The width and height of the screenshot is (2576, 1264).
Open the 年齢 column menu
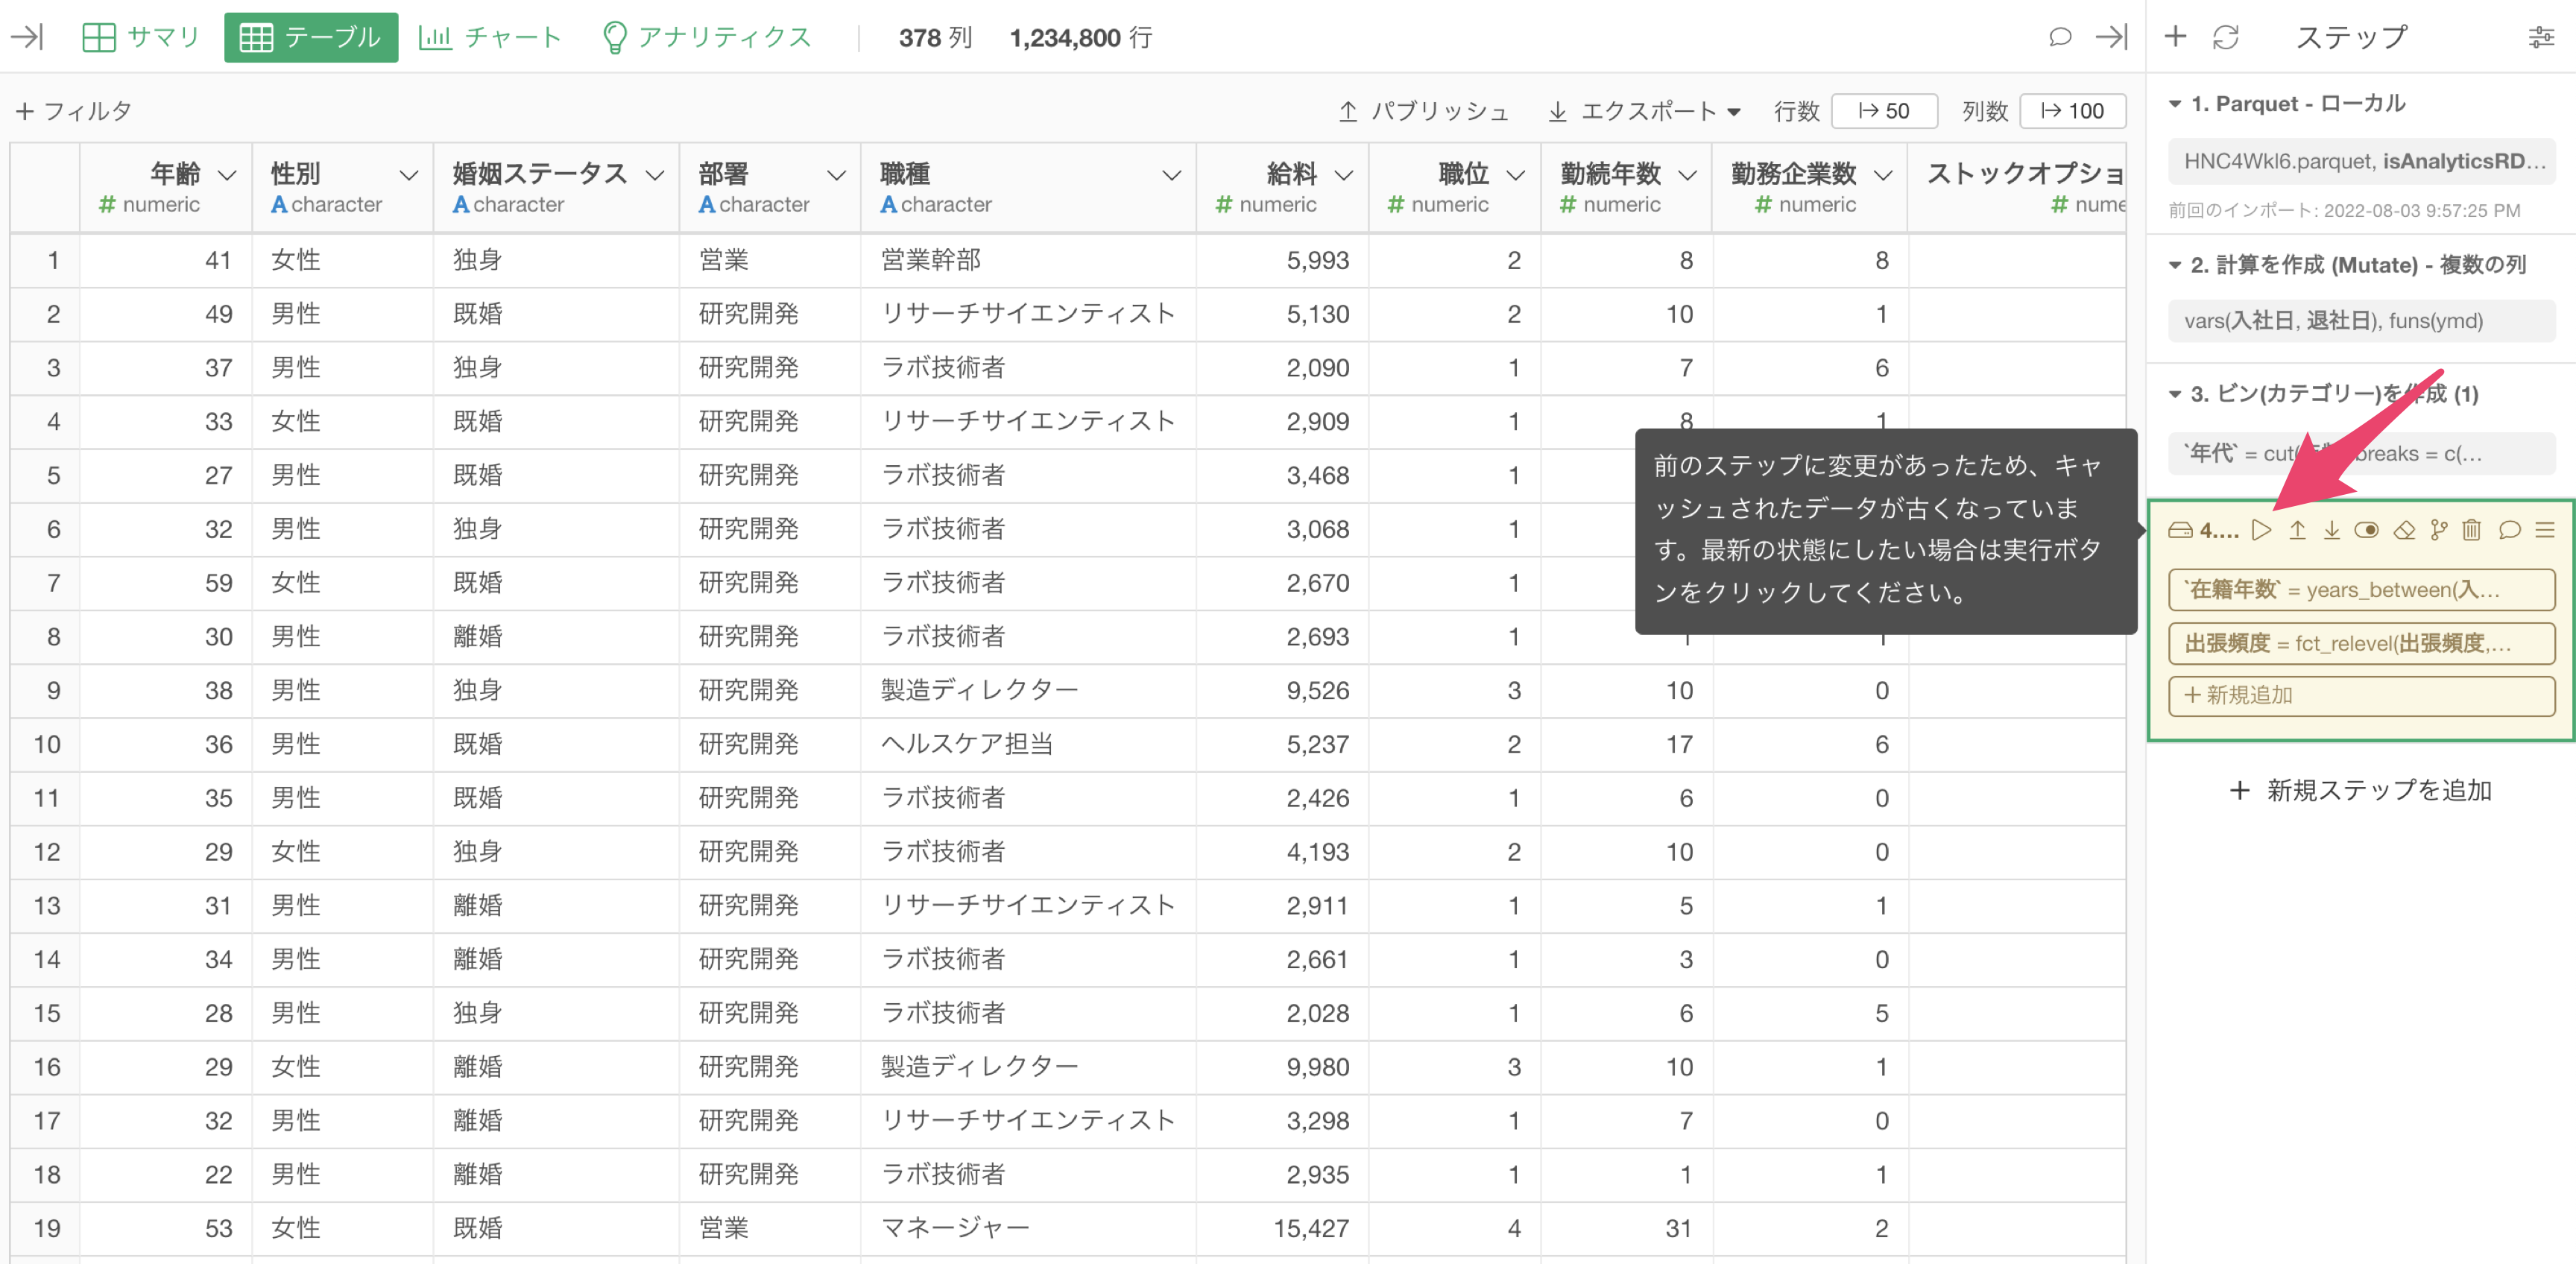pyautogui.click(x=227, y=175)
